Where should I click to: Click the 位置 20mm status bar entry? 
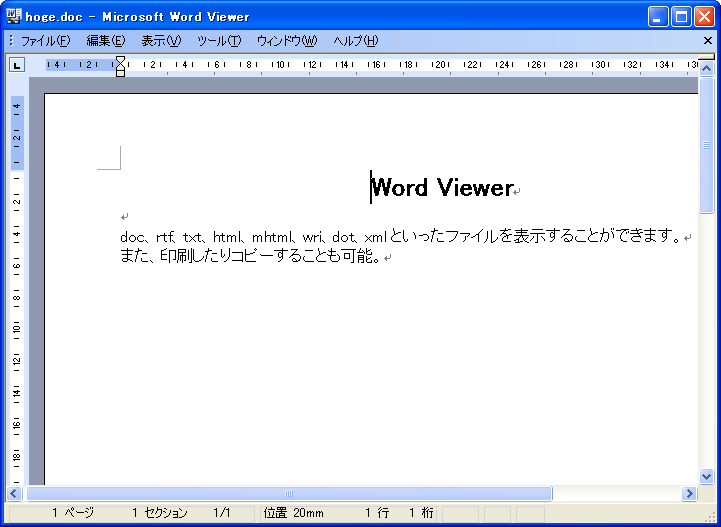[293, 513]
